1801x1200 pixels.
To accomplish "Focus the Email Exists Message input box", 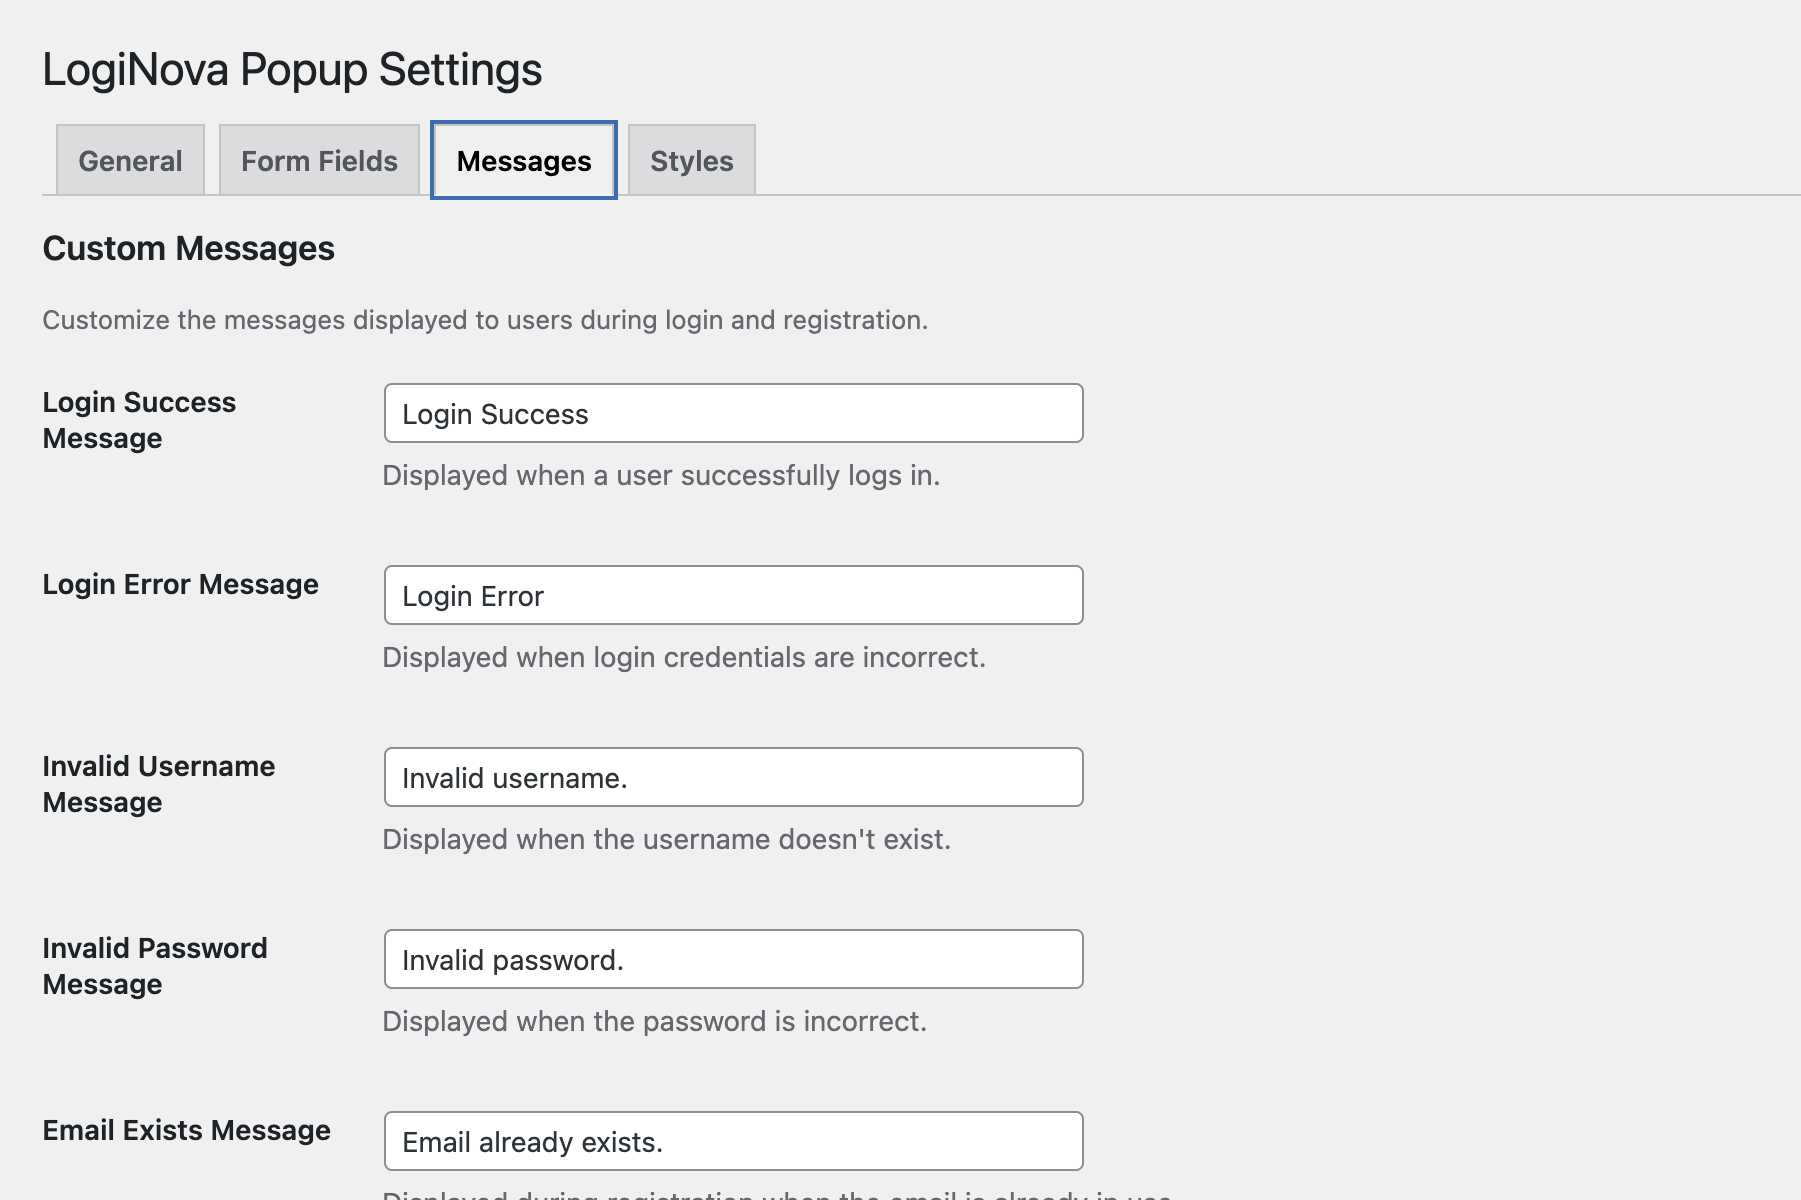I will (x=733, y=1140).
